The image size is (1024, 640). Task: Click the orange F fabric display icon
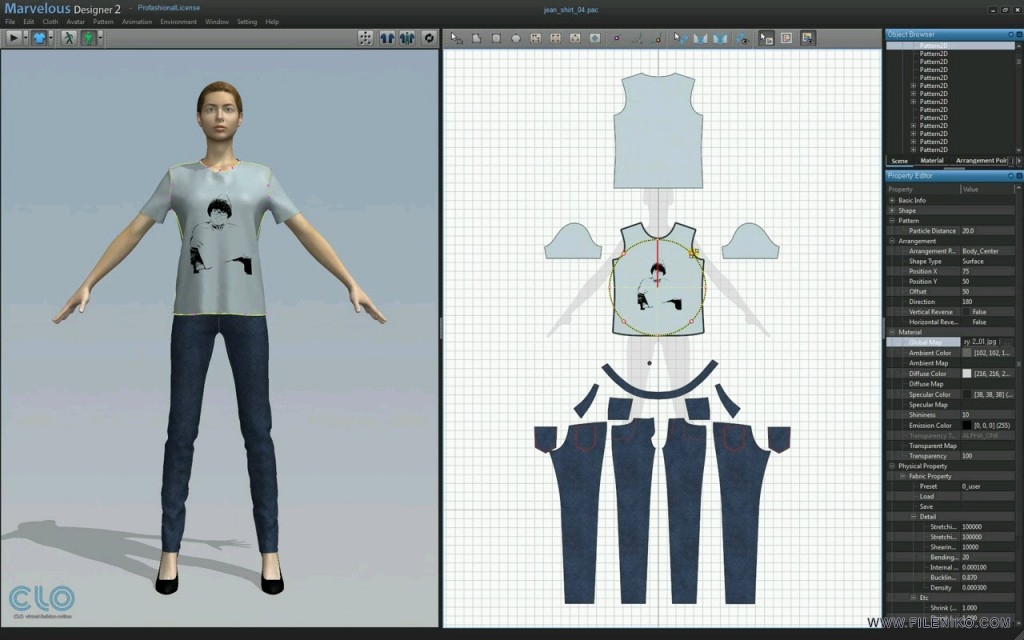(787, 39)
